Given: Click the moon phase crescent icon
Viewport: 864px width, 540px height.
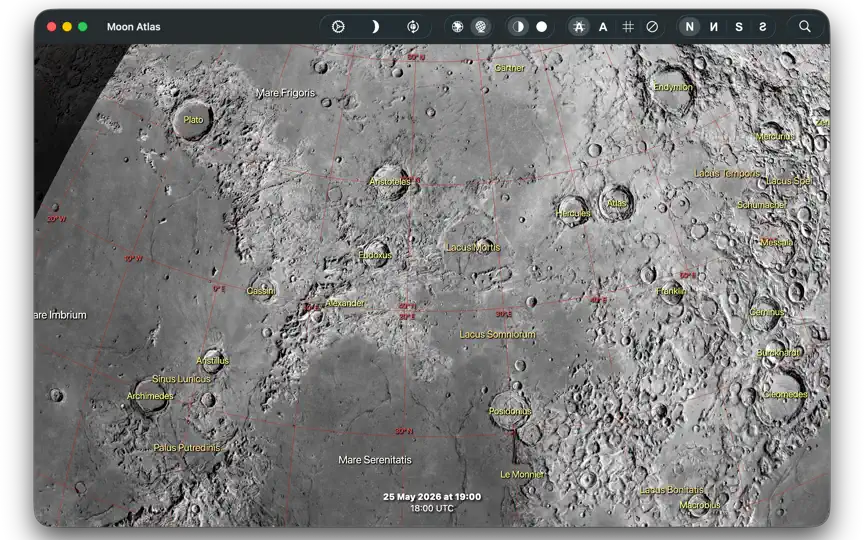Looking at the screenshot, I should [375, 26].
